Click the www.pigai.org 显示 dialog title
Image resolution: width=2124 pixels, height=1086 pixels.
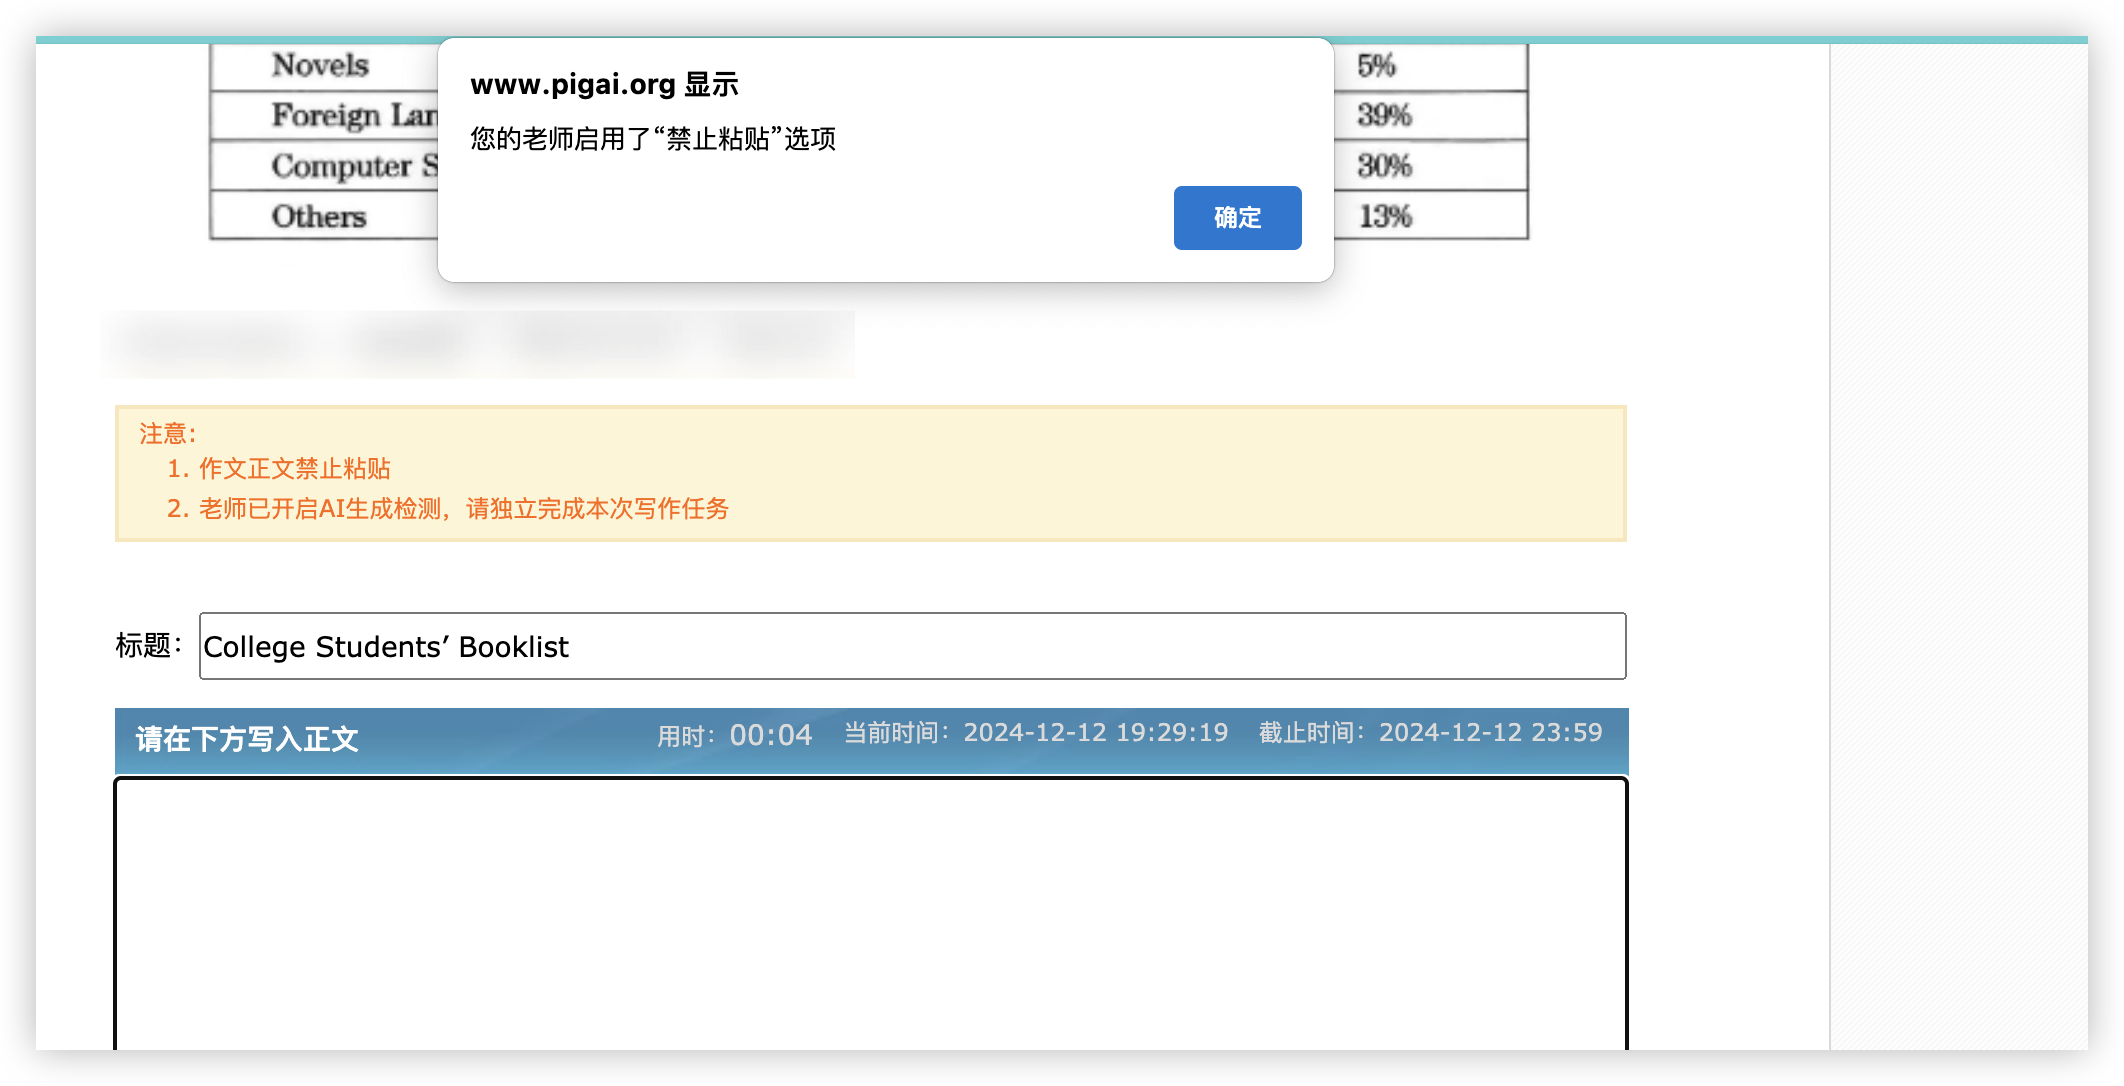tap(604, 85)
